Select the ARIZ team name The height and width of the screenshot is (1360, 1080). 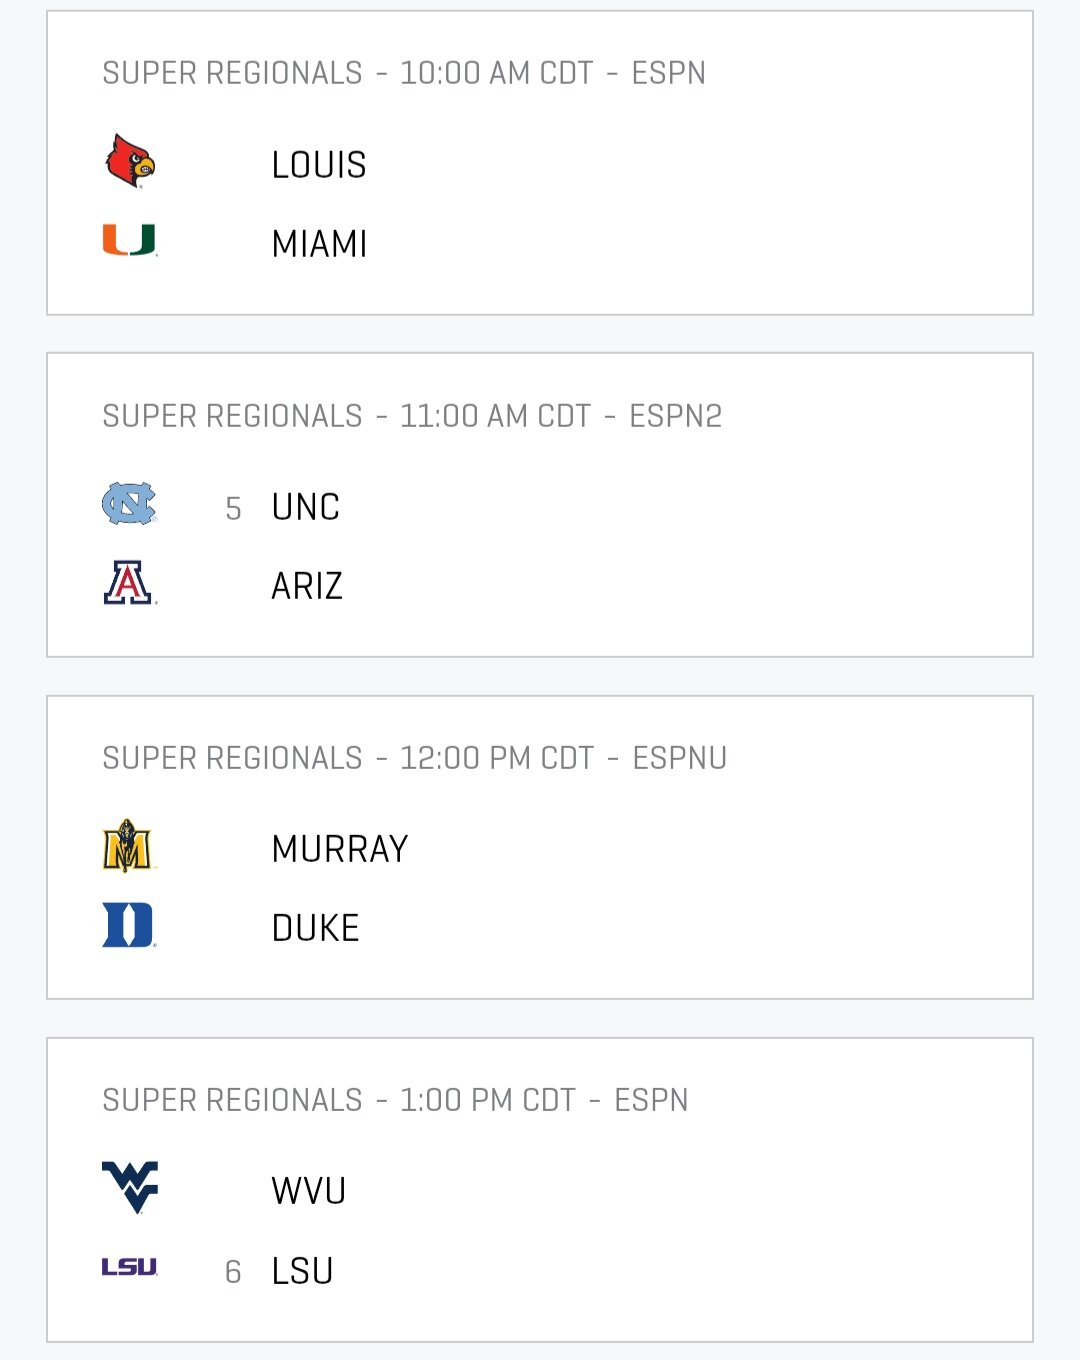[307, 586]
